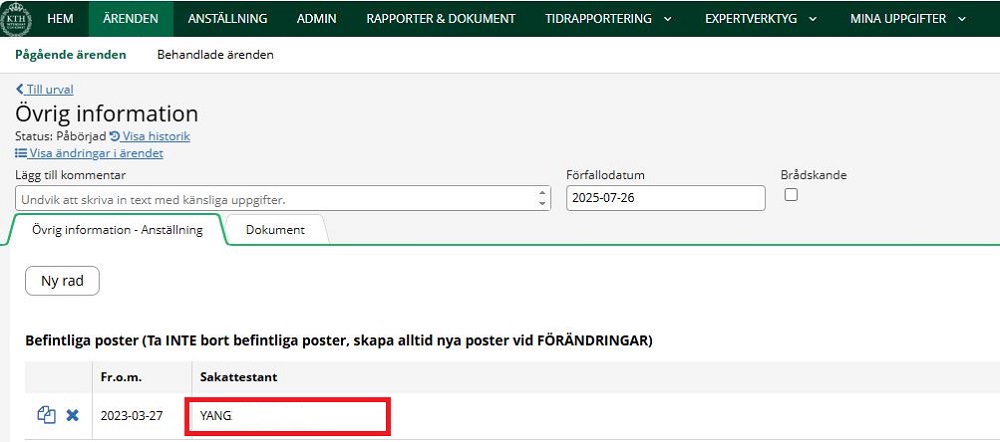
Task: Click the 2023-03-27 date cell
Action: pos(131,416)
